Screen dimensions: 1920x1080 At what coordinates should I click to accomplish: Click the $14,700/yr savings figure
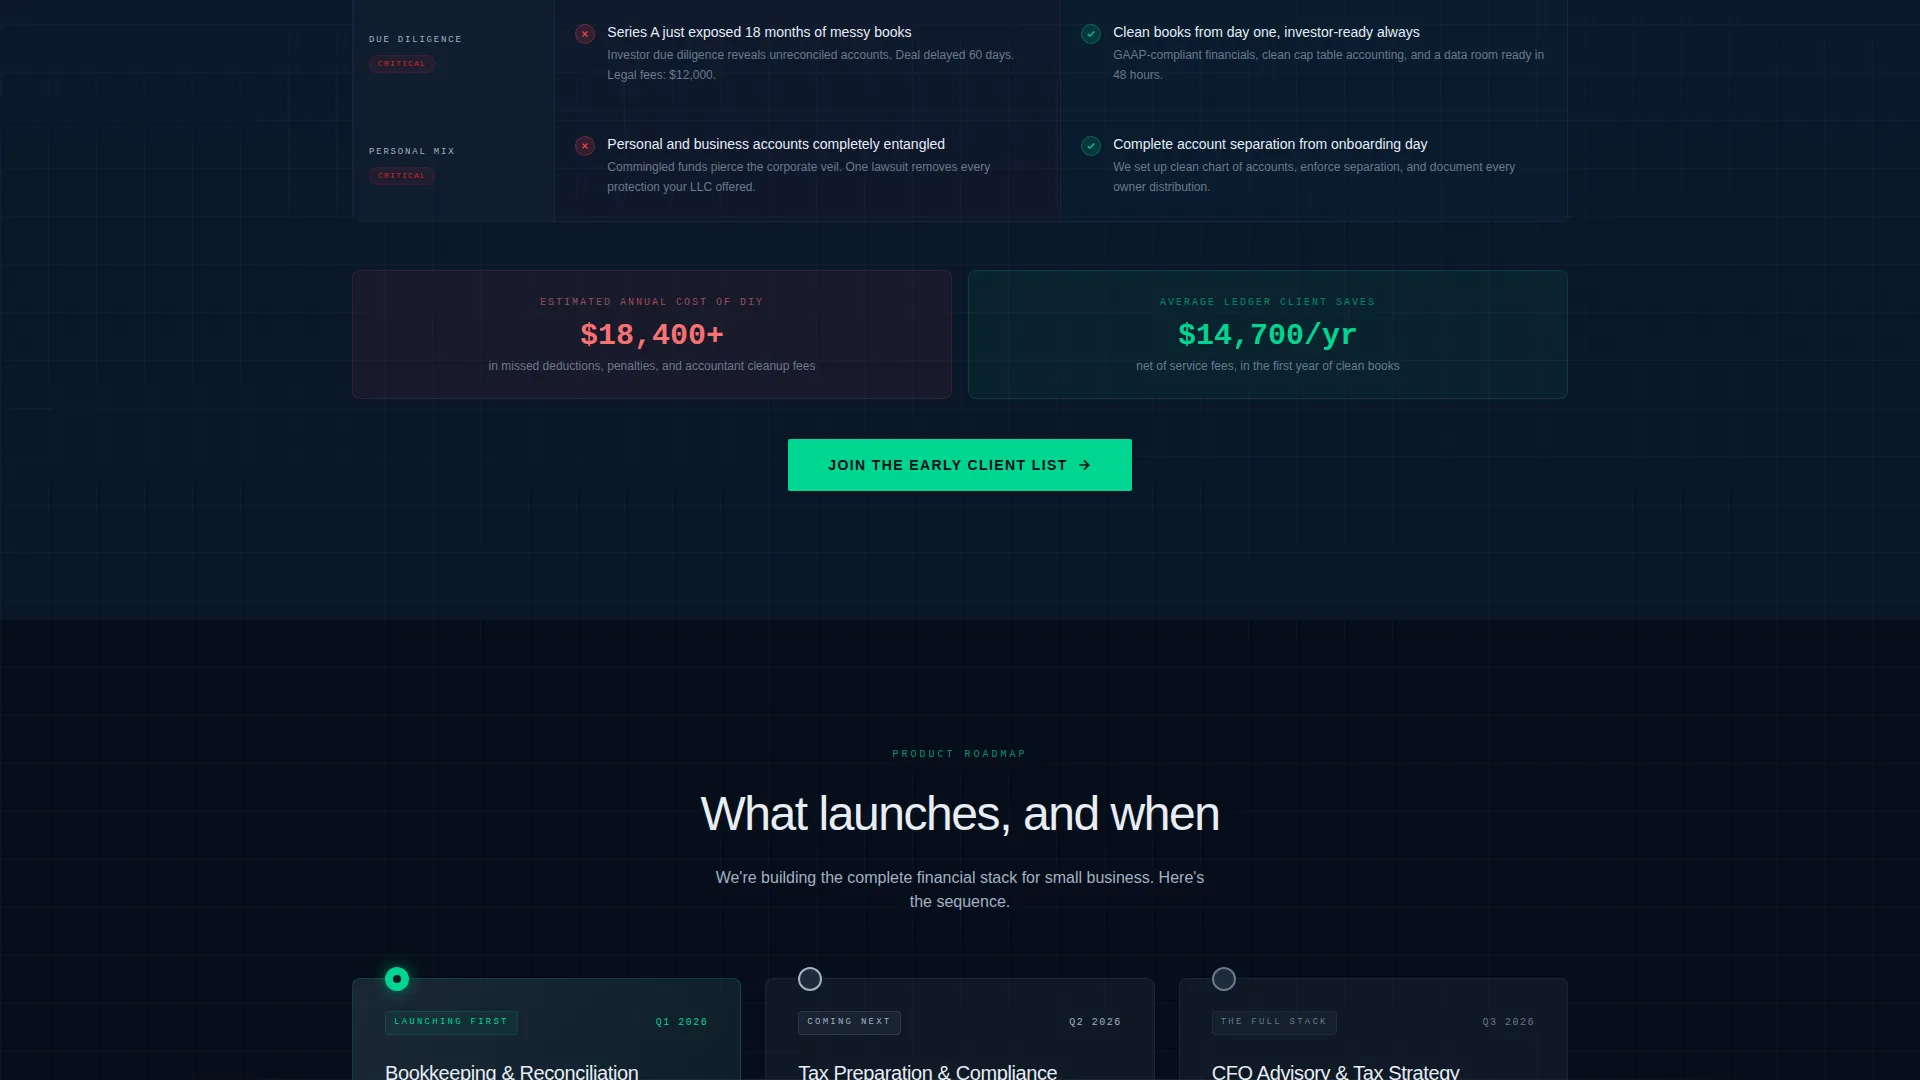pyautogui.click(x=1267, y=335)
